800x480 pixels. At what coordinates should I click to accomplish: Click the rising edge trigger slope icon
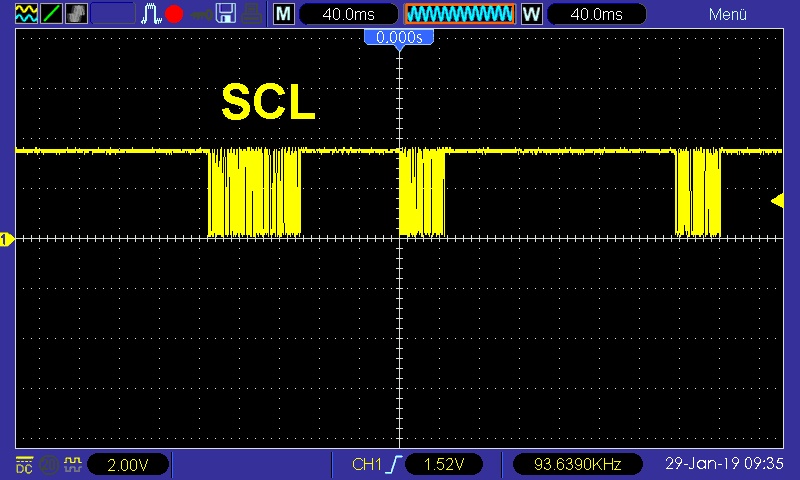coord(395,464)
